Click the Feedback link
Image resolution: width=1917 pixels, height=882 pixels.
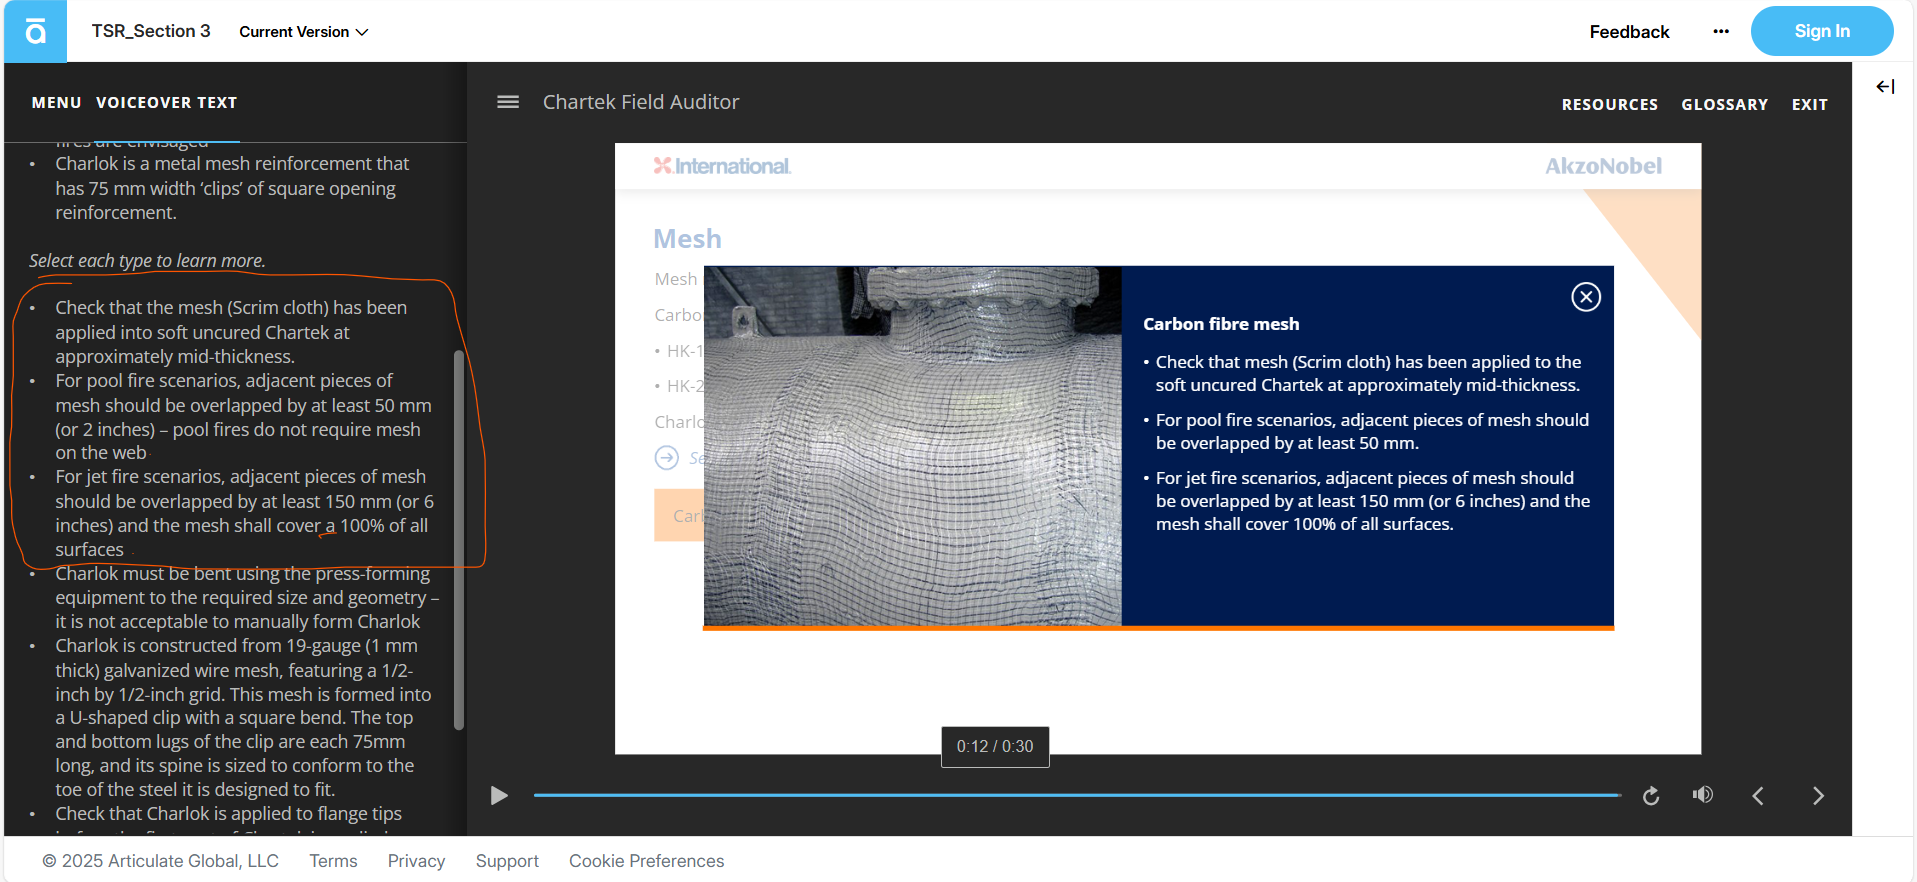pos(1629,32)
